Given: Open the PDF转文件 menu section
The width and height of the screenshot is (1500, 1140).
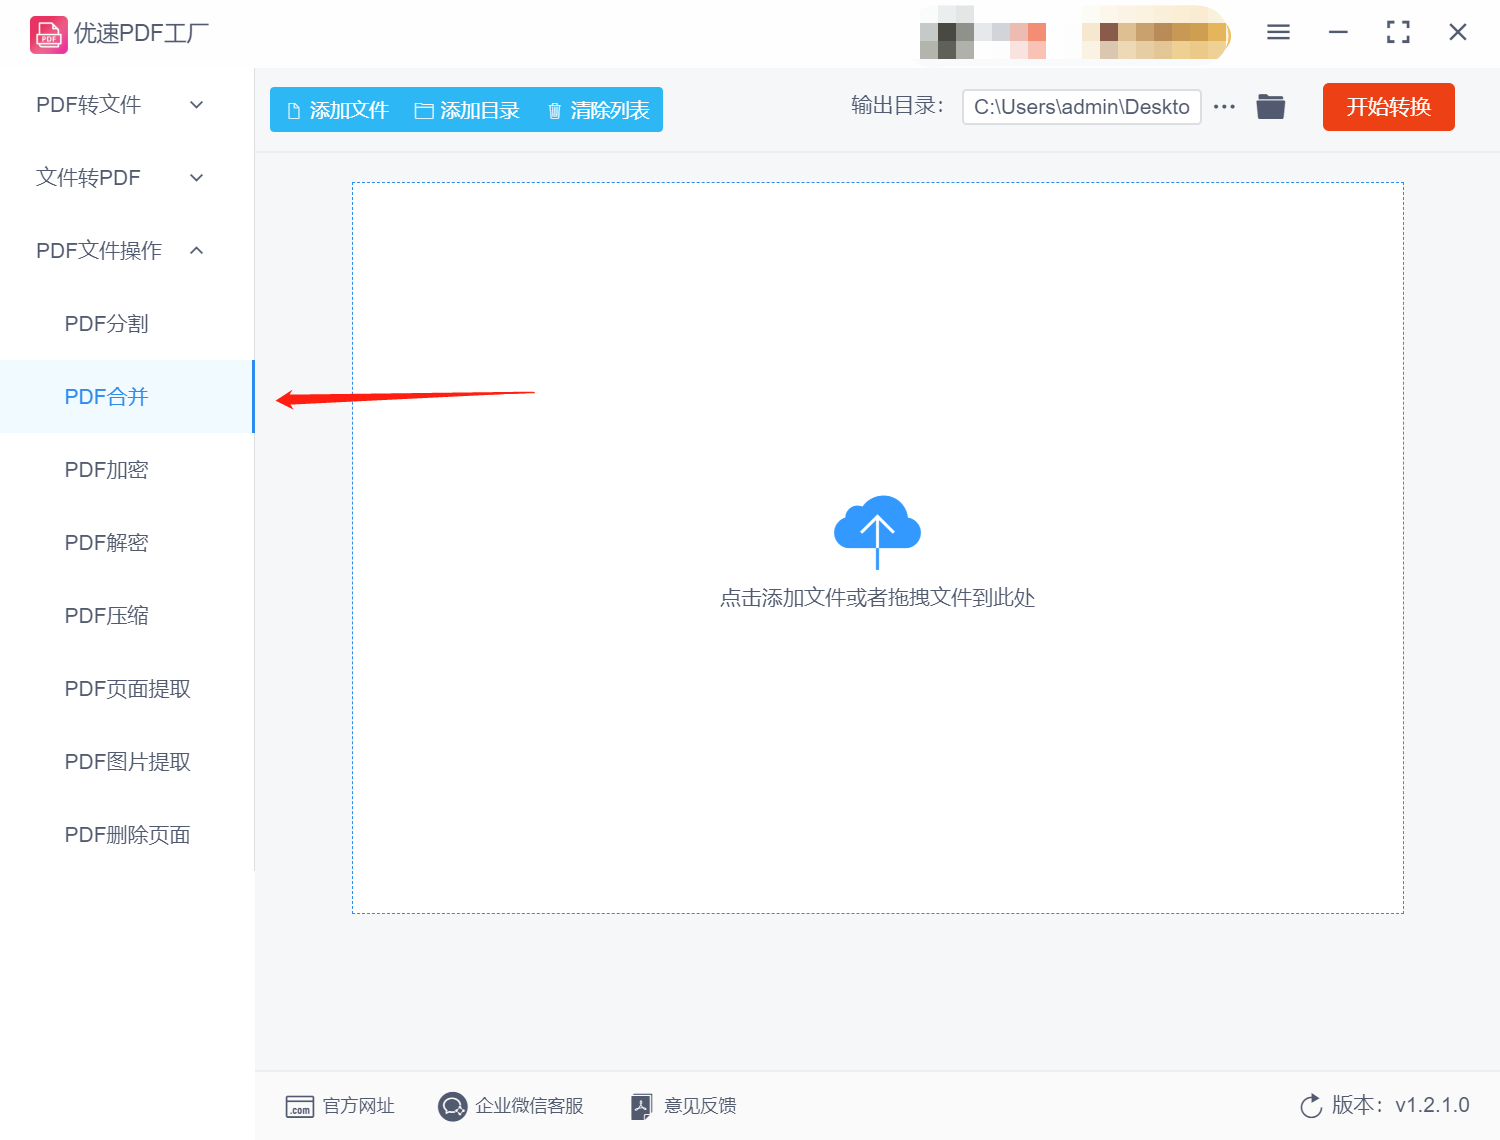Looking at the screenshot, I should [x=127, y=105].
